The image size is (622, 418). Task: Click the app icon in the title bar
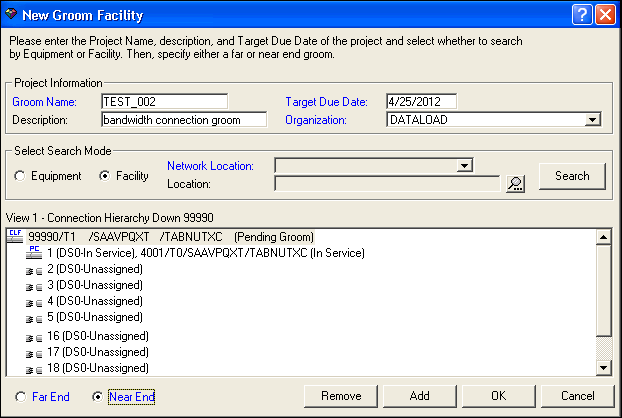pyautogui.click(x=11, y=14)
